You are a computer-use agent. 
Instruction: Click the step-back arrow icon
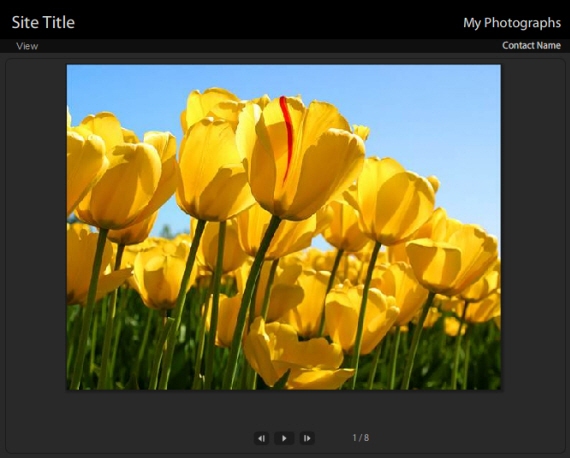pos(261,438)
